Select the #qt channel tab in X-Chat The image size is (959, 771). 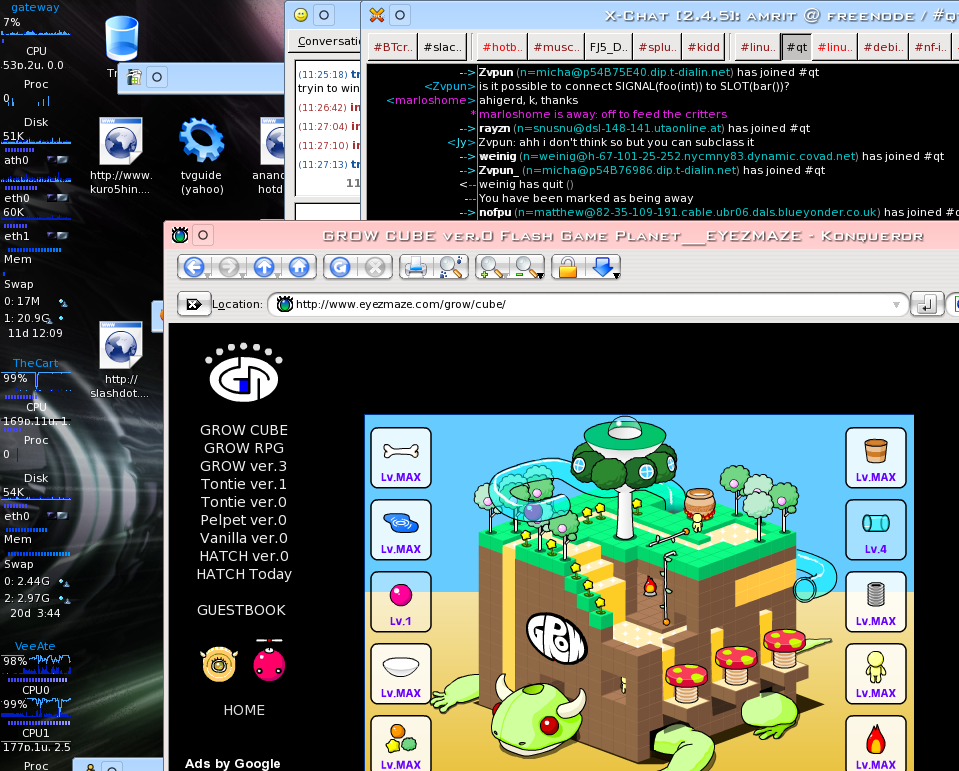tap(797, 47)
